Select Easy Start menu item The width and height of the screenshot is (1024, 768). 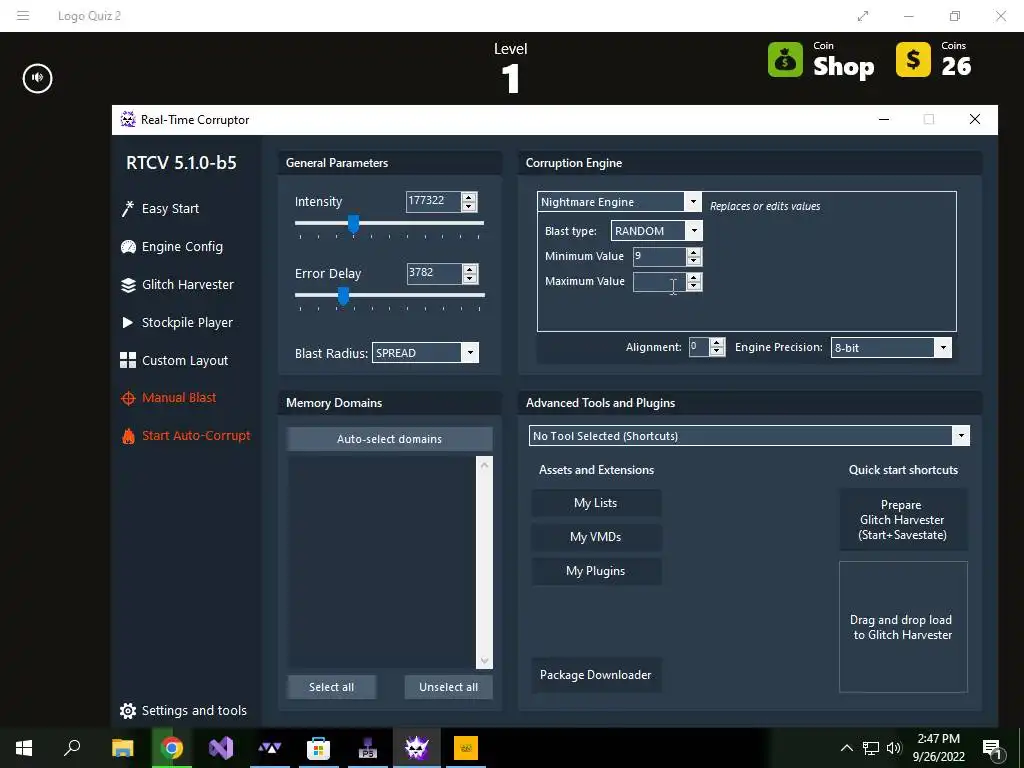coord(170,208)
